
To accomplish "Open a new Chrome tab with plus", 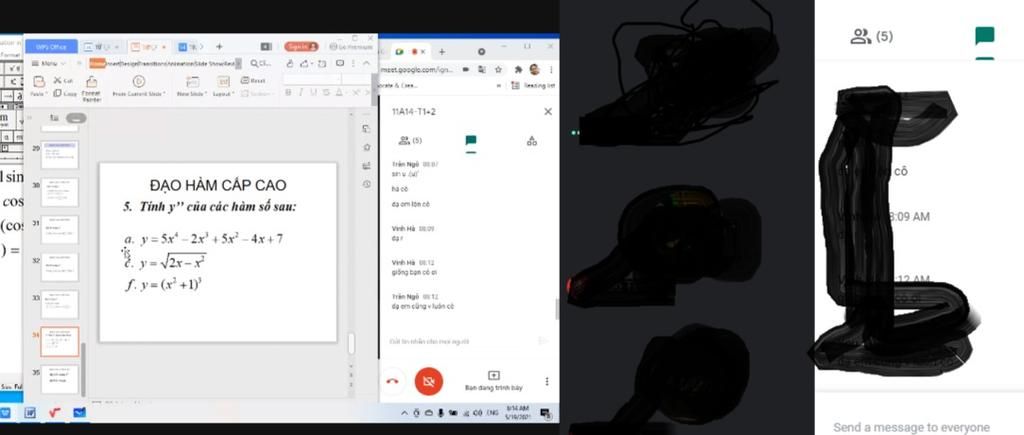I will click(442, 52).
